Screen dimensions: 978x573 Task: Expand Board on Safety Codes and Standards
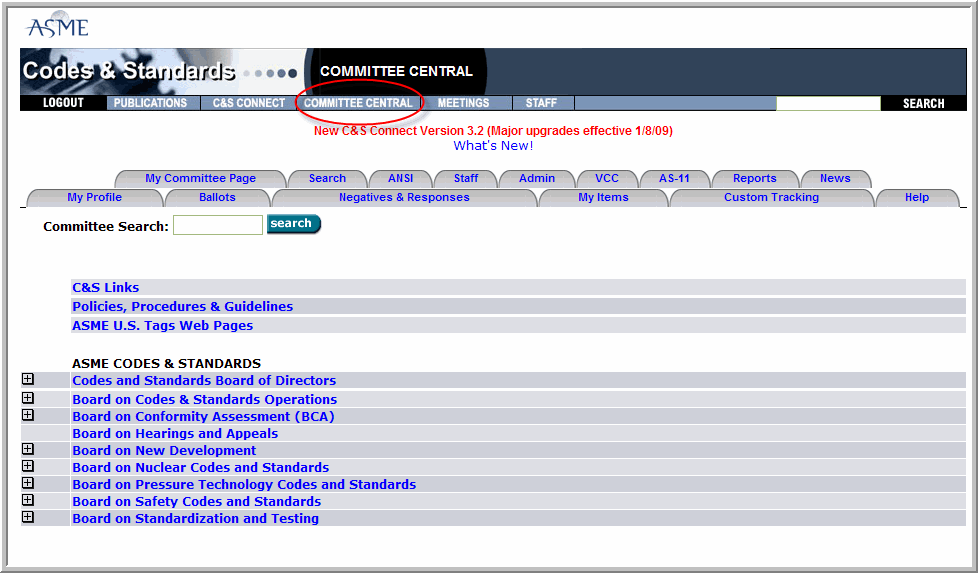pyautogui.click(x=28, y=500)
